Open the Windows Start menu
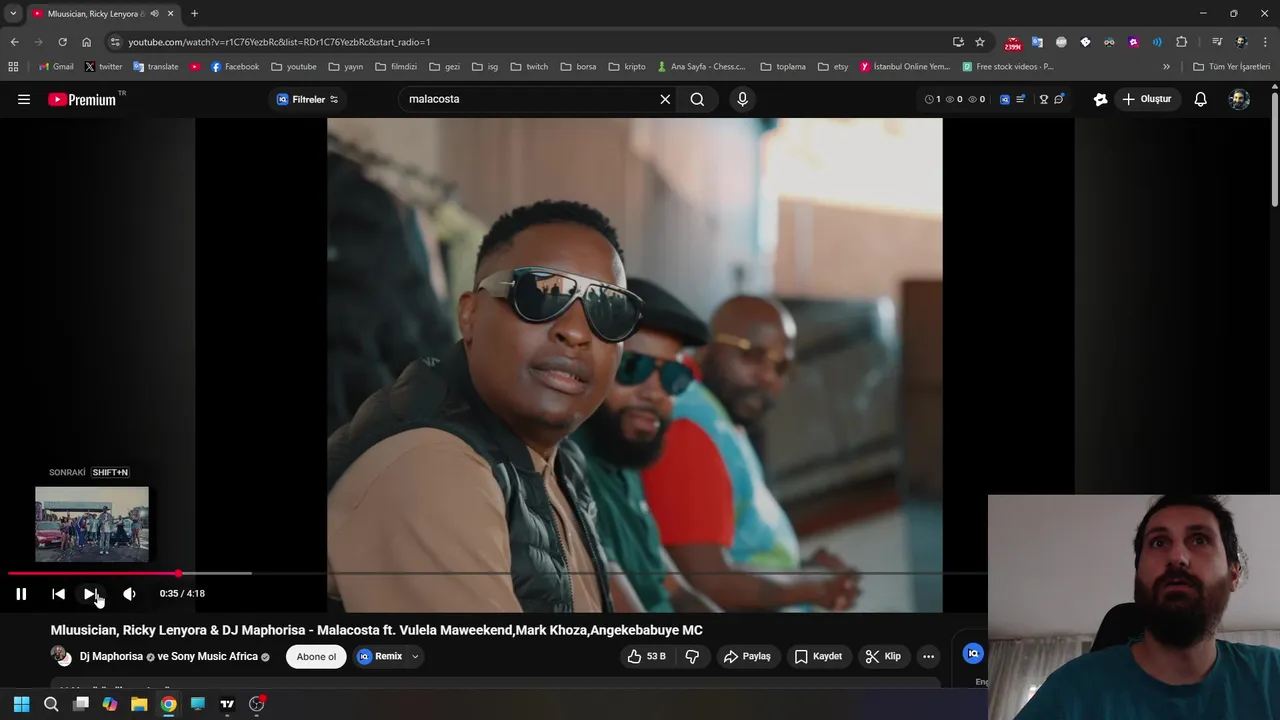Screen dimensions: 1280x720 pos(21,704)
